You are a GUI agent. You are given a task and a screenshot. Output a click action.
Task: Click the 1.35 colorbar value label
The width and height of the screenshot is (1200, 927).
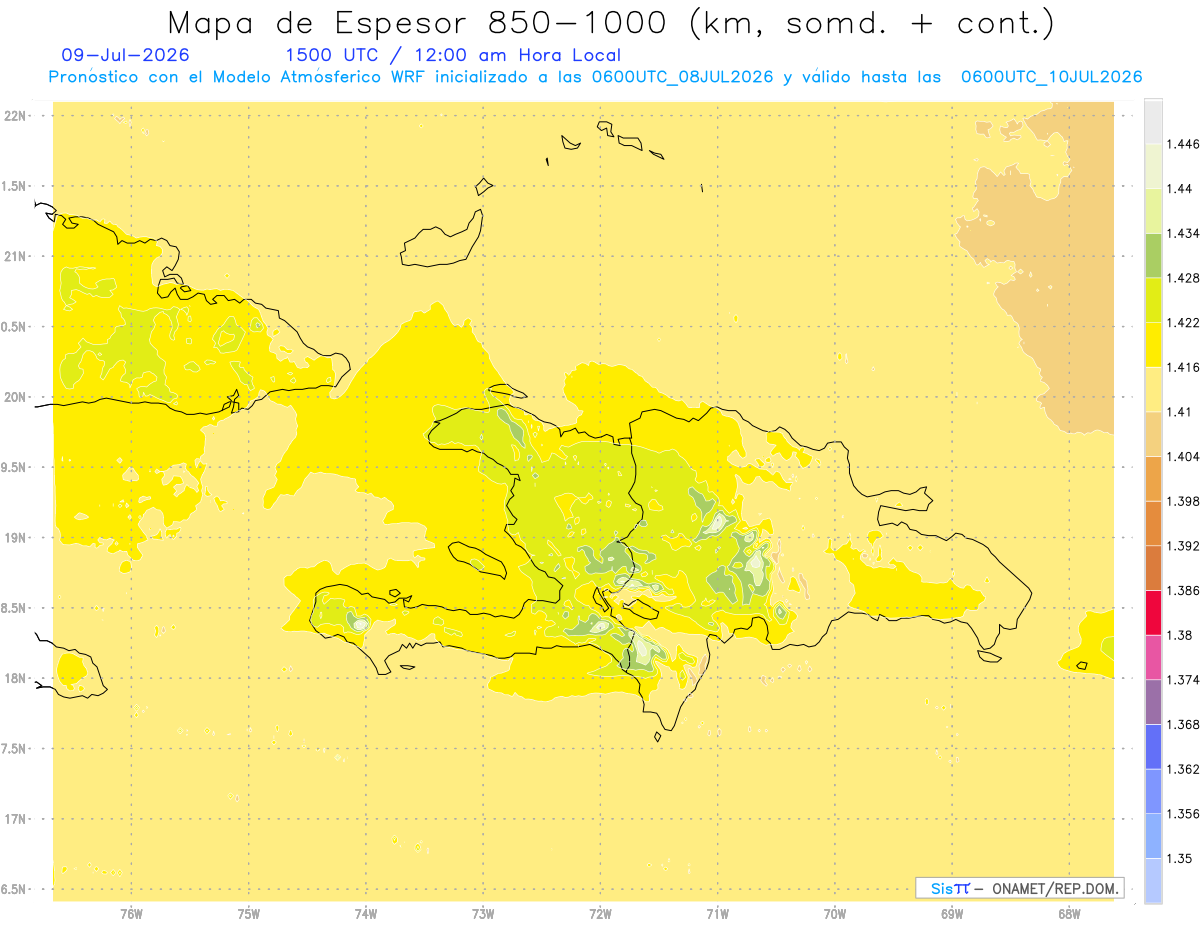coord(1180,858)
